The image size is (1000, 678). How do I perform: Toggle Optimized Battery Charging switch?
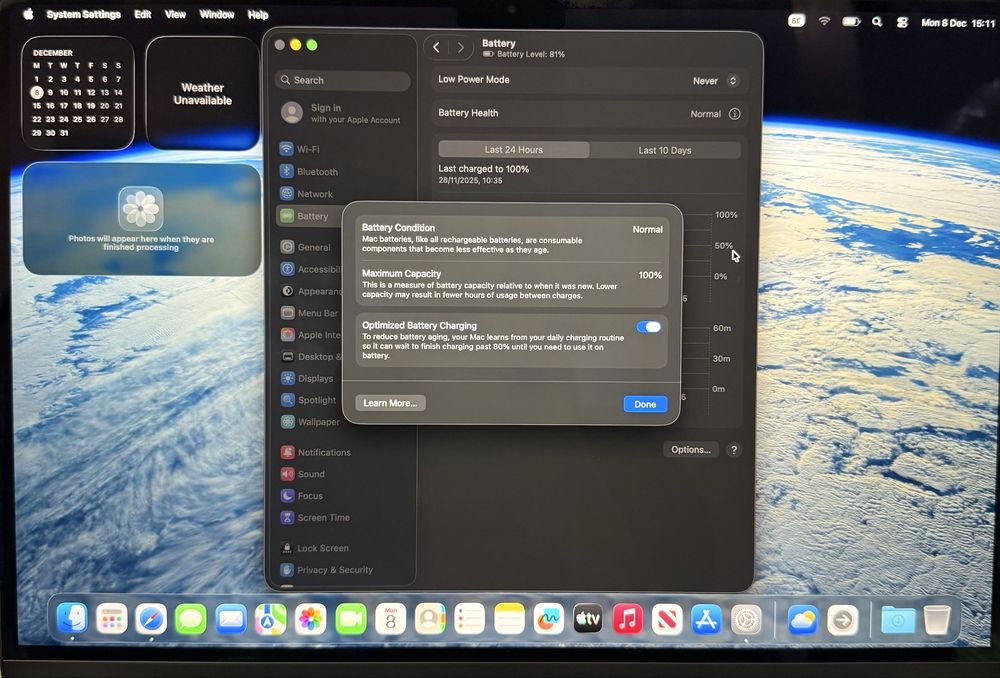point(649,327)
